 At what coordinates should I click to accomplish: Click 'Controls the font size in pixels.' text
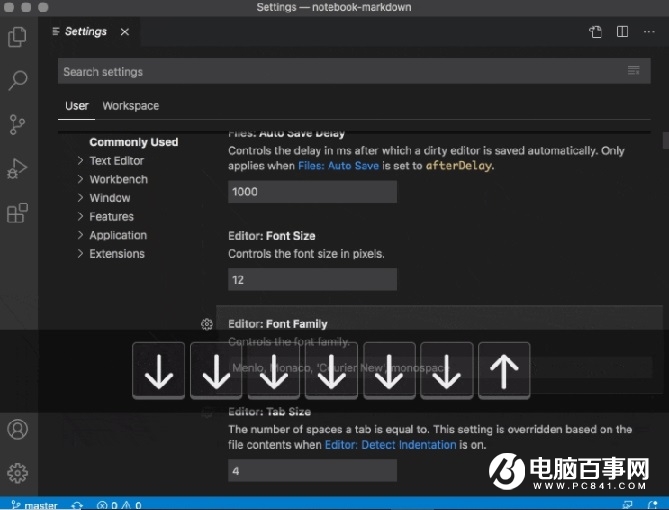pos(306,254)
